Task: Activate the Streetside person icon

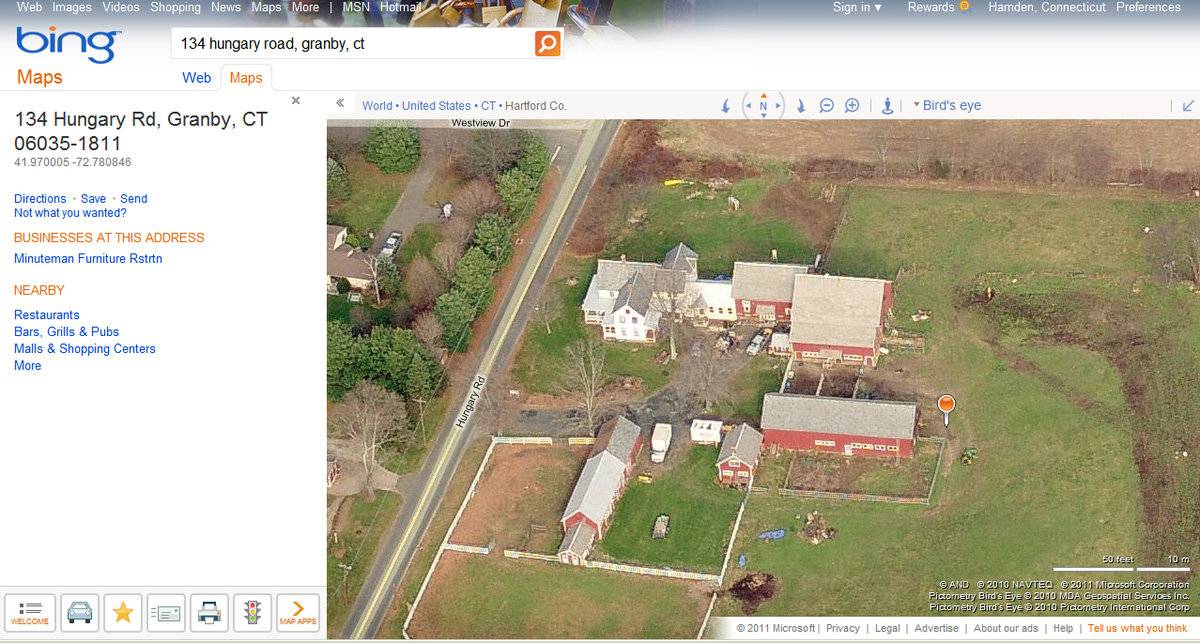Action: pyautogui.click(x=887, y=105)
